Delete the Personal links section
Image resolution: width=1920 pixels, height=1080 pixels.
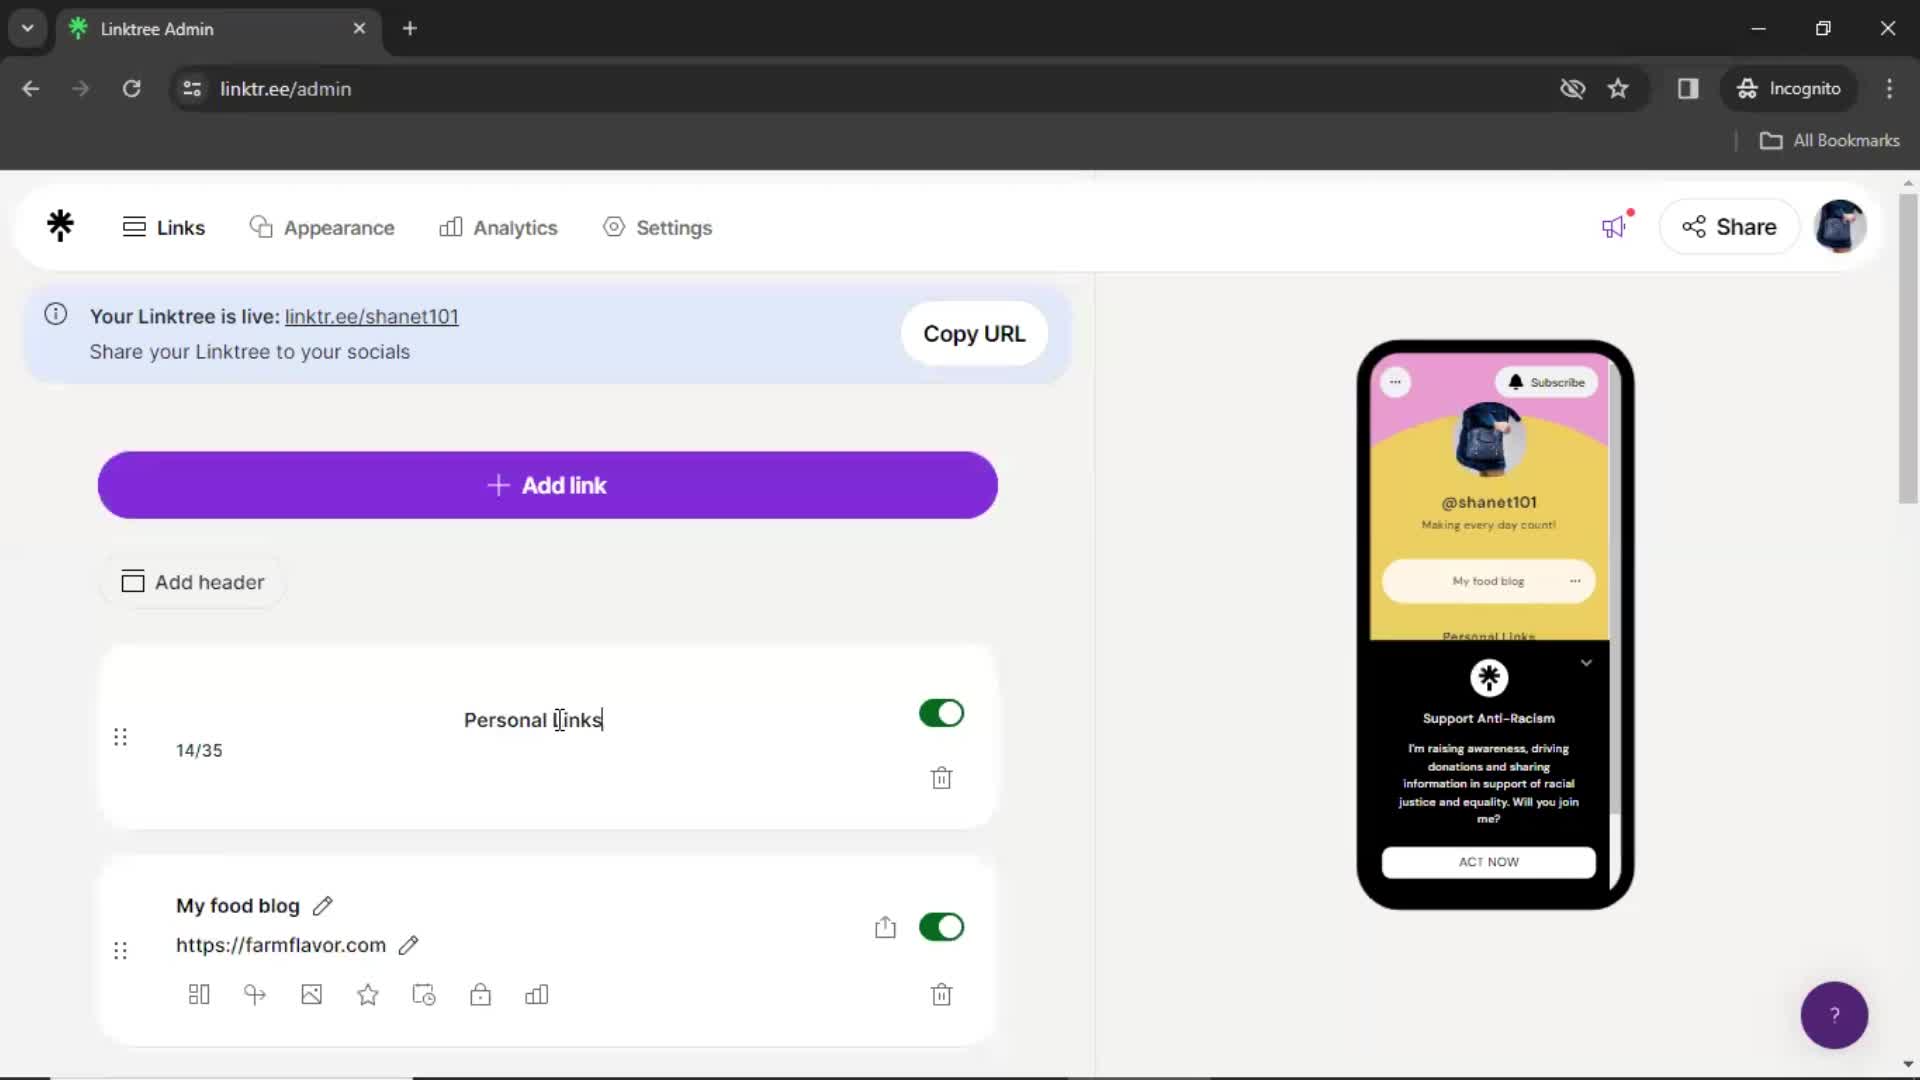click(x=942, y=778)
